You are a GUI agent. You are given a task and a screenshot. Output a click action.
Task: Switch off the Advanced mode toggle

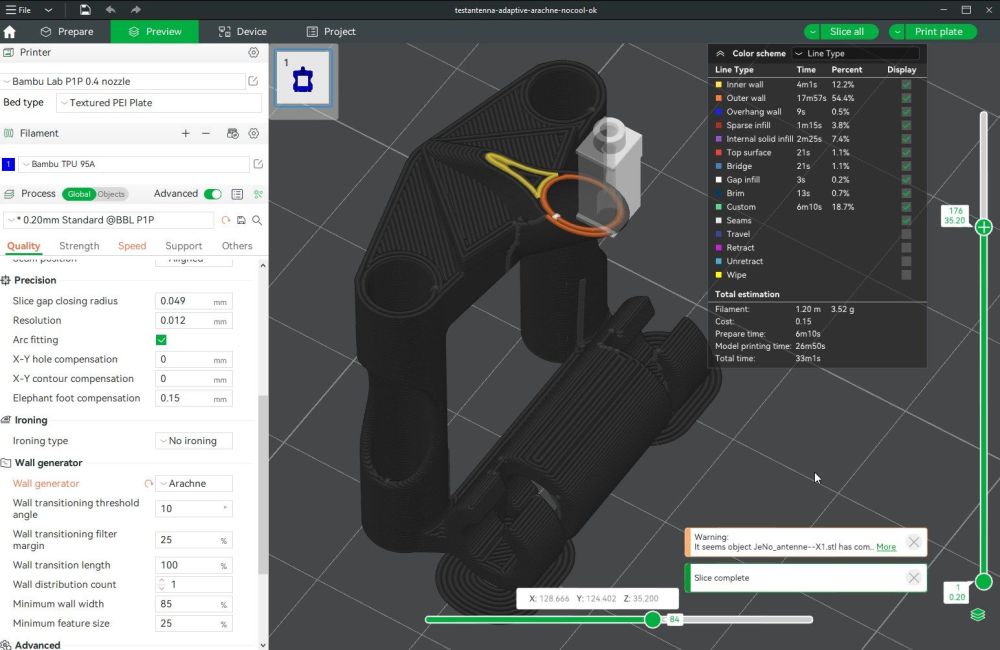point(213,194)
